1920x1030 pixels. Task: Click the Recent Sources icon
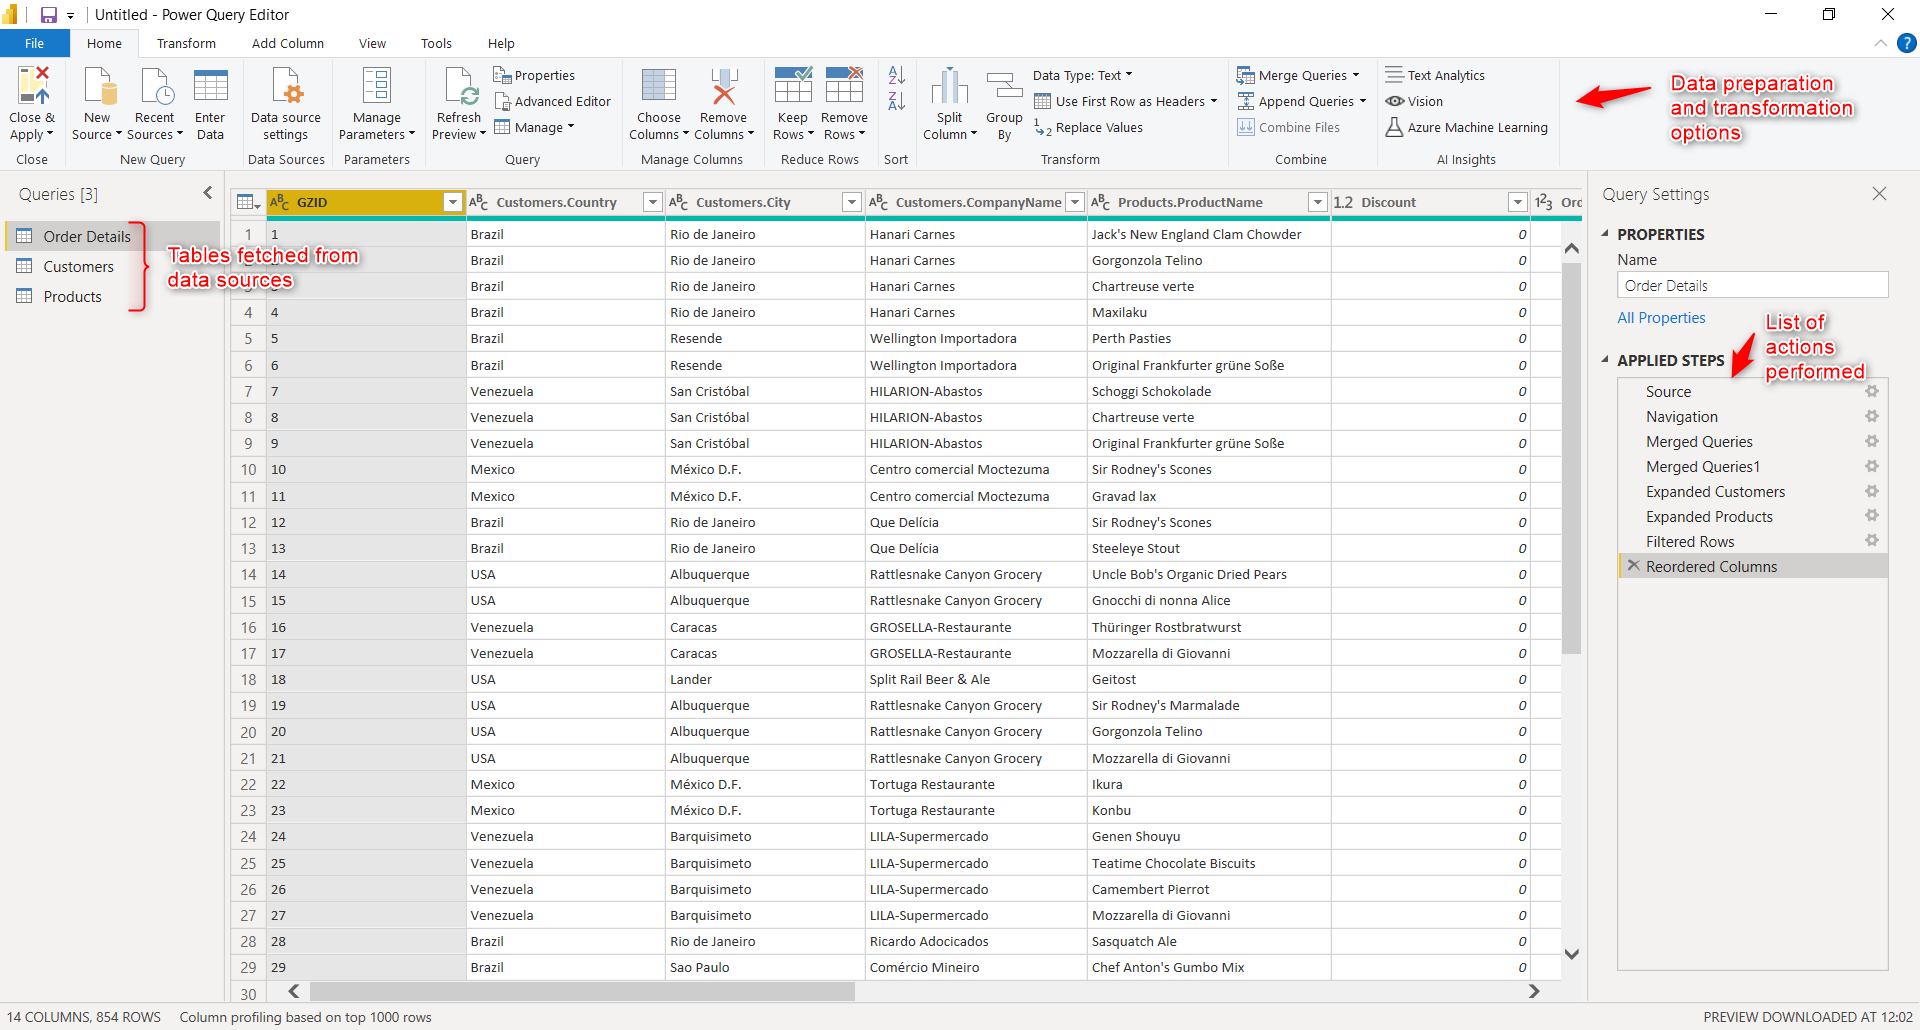point(155,86)
